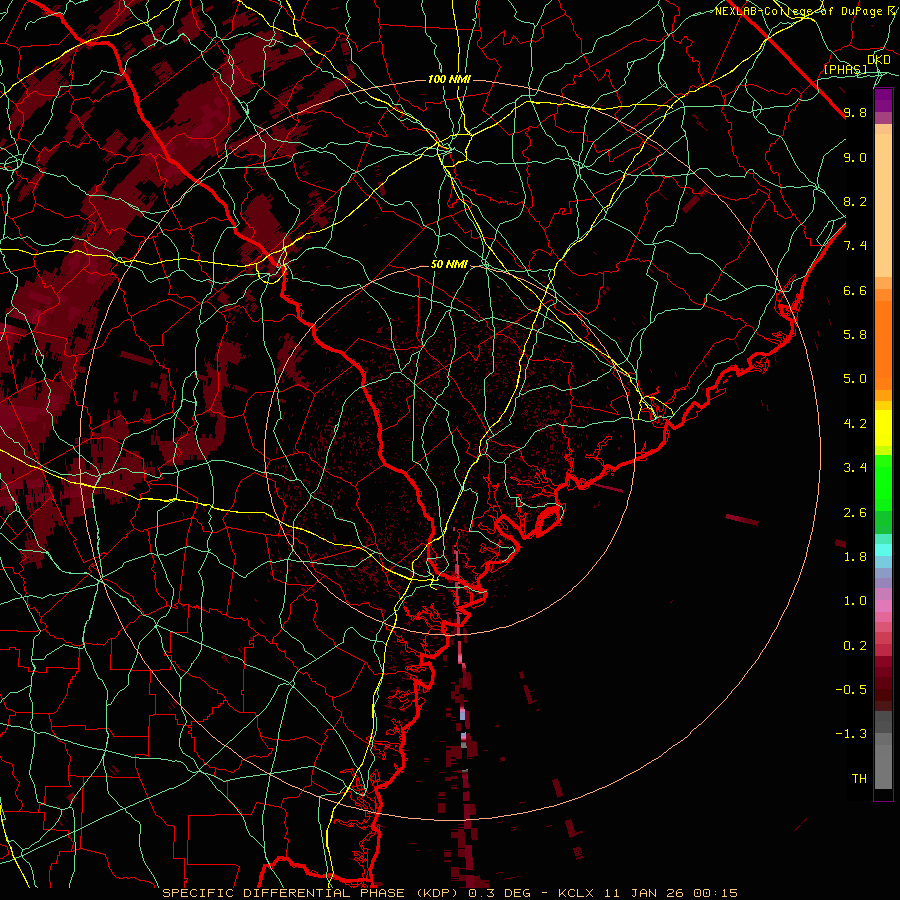
Task: Click the TH threshold label on the scale
Action: tap(859, 779)
